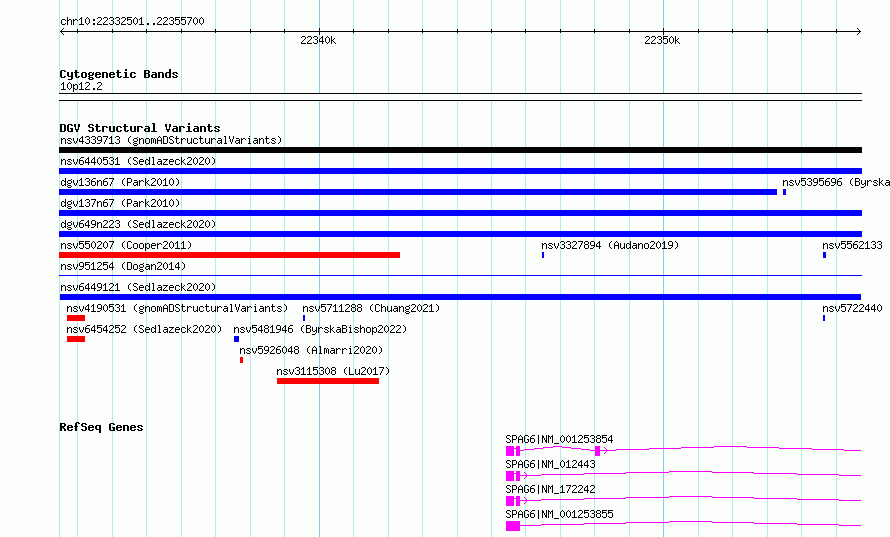
Task: Click the first exon block of SPAG6 NM_001253854
Action: coord(510,451)
